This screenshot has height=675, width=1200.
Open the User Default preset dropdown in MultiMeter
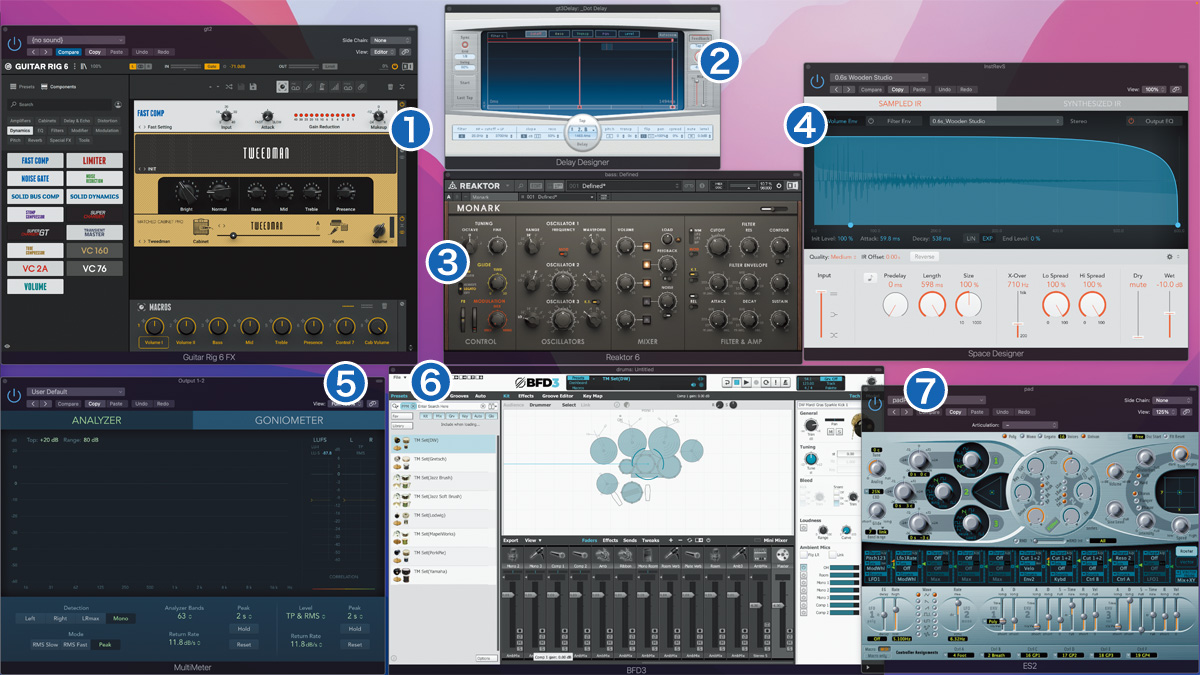[76, 392]
